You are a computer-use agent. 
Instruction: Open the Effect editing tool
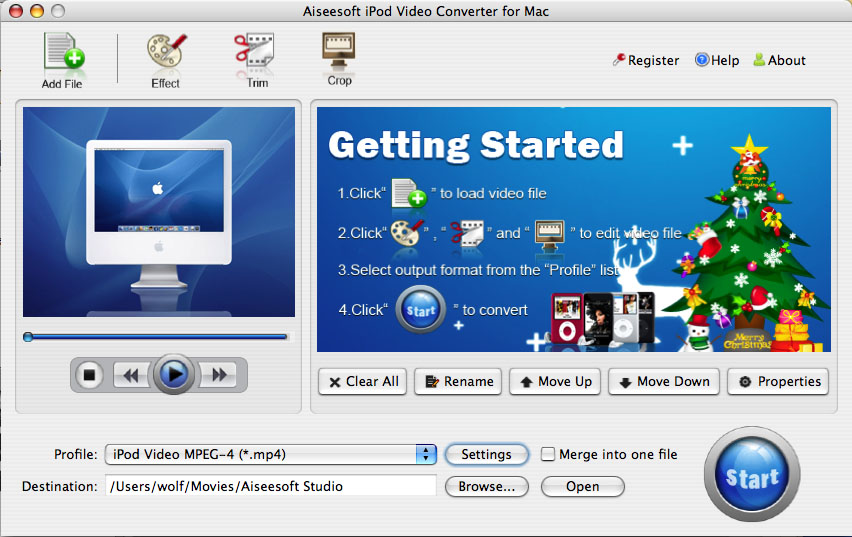(165, 54)
